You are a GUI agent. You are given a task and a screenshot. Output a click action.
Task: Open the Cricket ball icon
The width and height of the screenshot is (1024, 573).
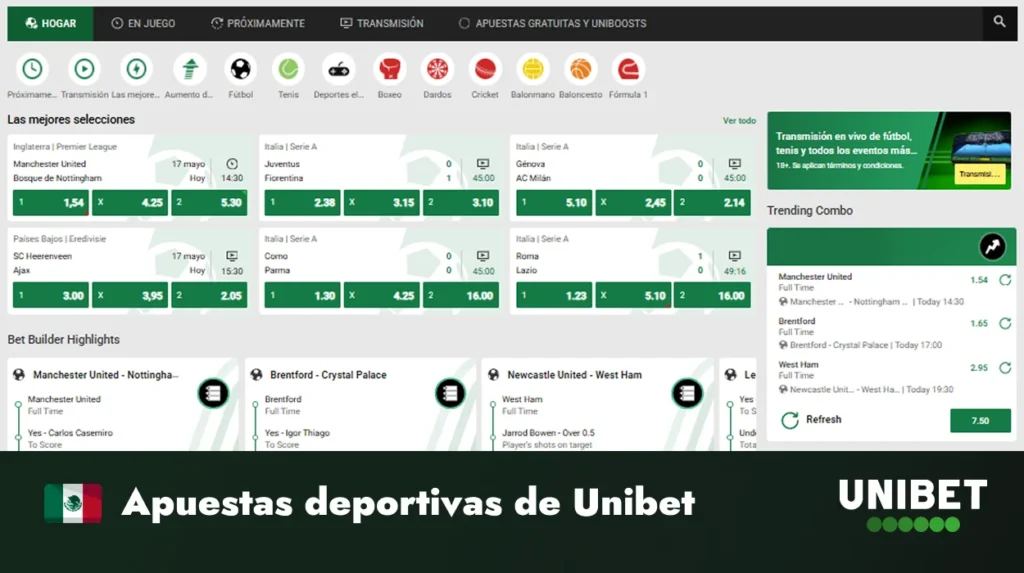[x=485, y=69]
